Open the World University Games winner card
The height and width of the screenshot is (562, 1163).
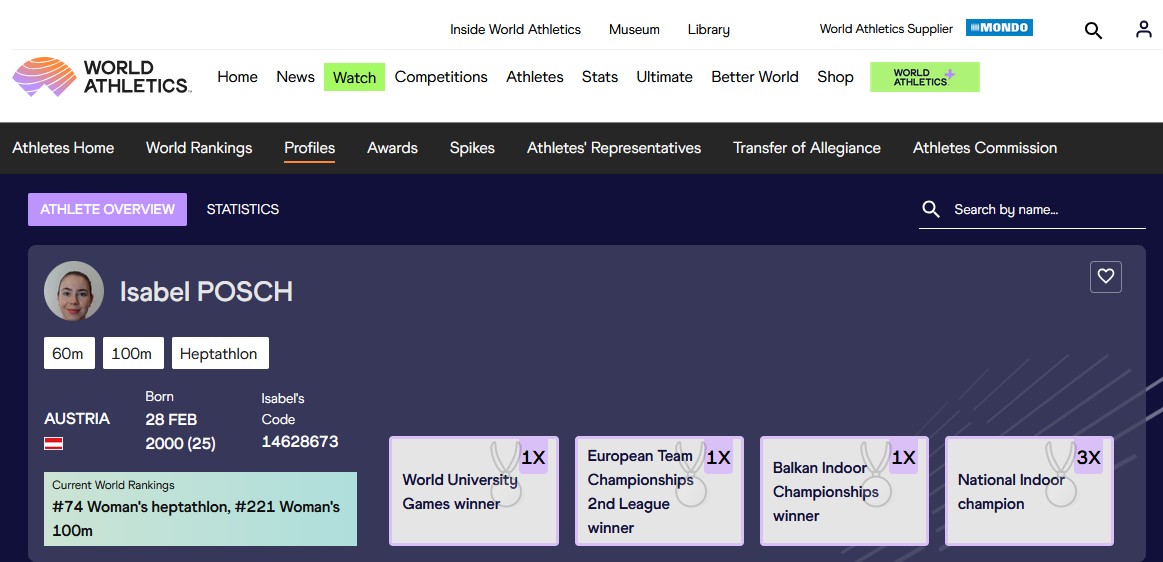click(473, 491)
